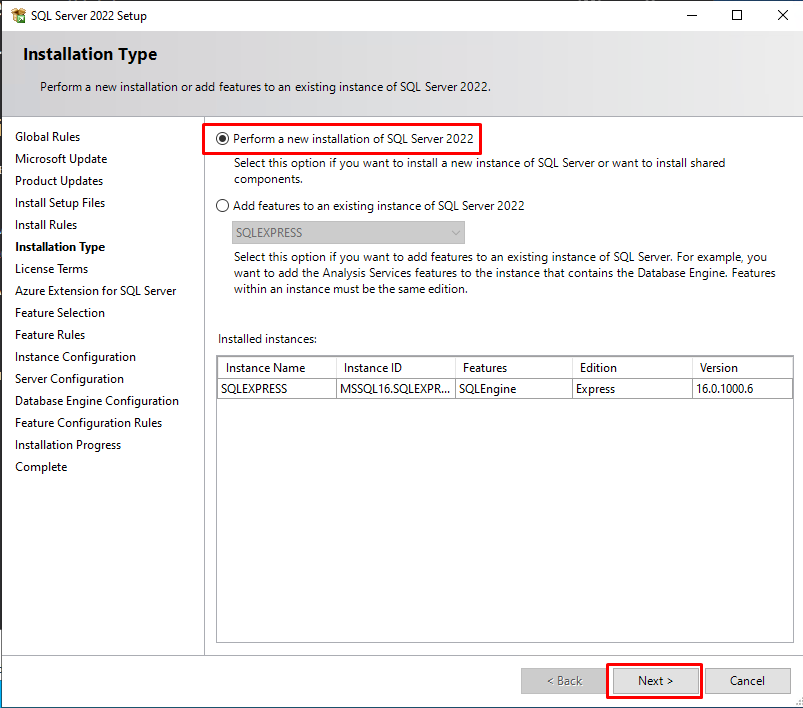Viewport: 803px width, 708px height.
Task: Click the Edition column header
Action: click(x=630, y=368)
